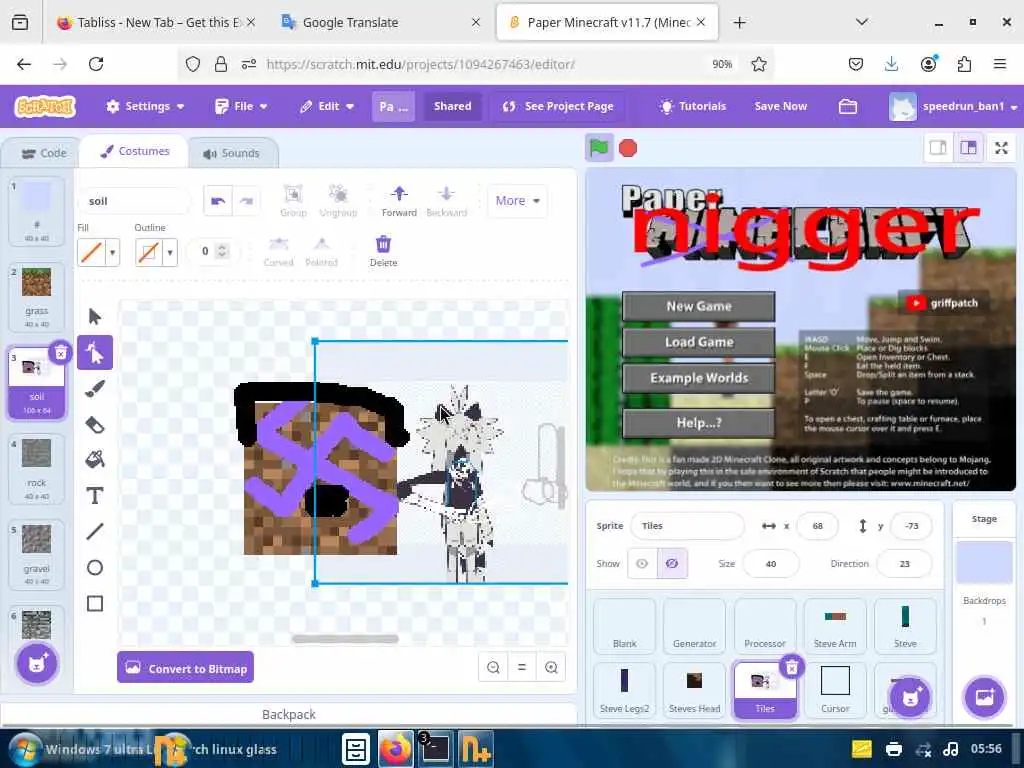This screenshot has width=1024, height=768.
Task: Click Convert to Bitmap button
Action: 185,667
